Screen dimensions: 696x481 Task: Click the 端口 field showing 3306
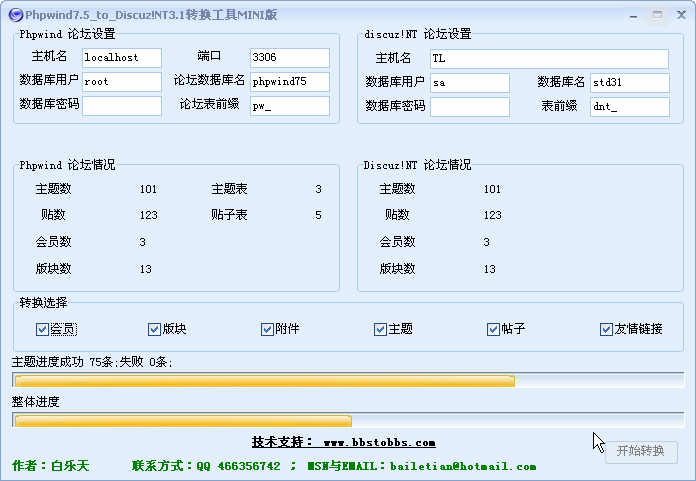289,58
